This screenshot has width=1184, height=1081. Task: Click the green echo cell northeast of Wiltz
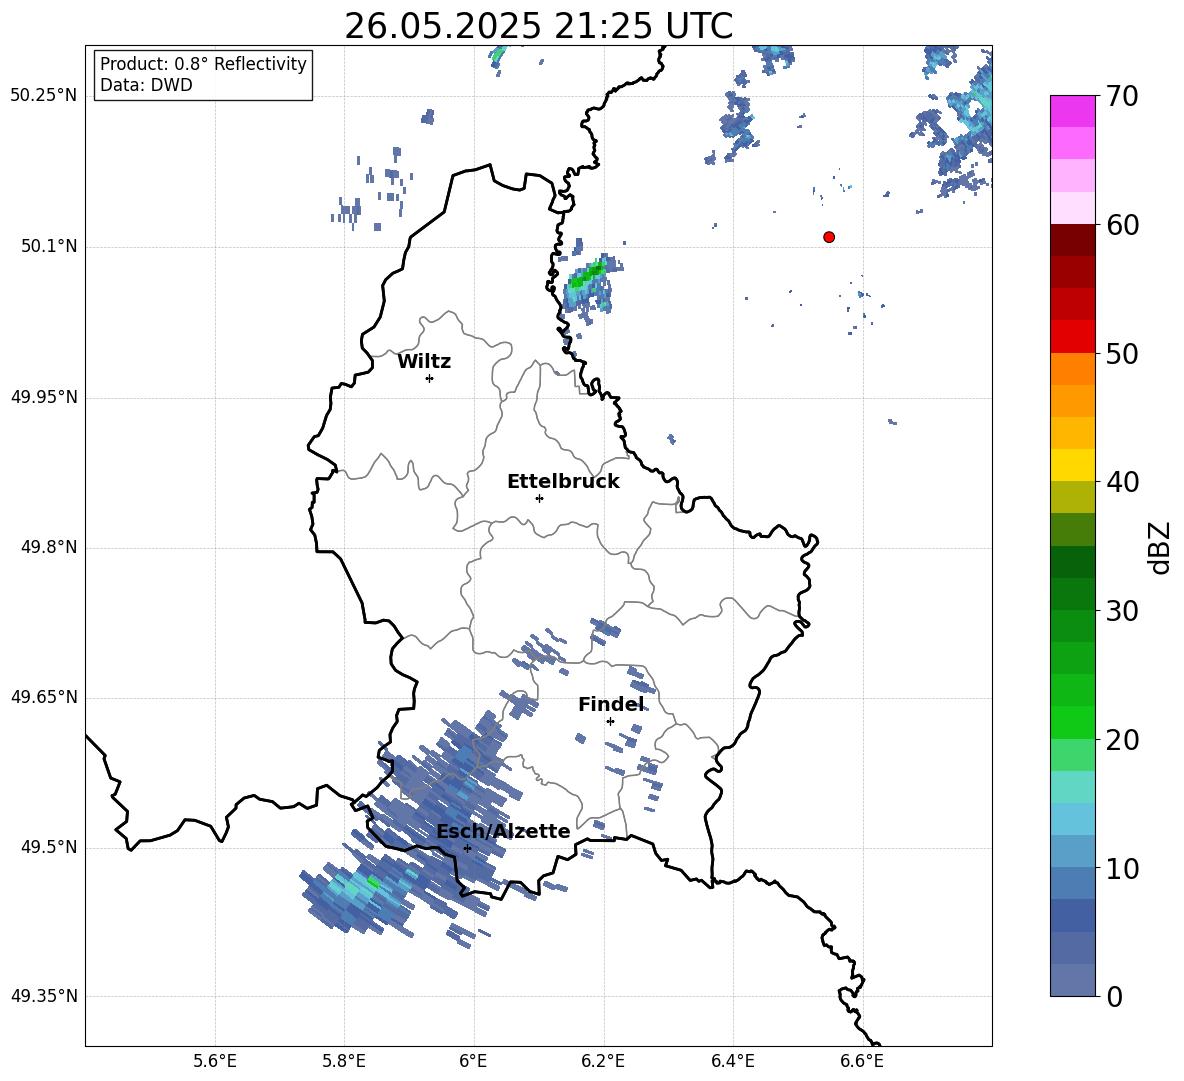point(587,276)
